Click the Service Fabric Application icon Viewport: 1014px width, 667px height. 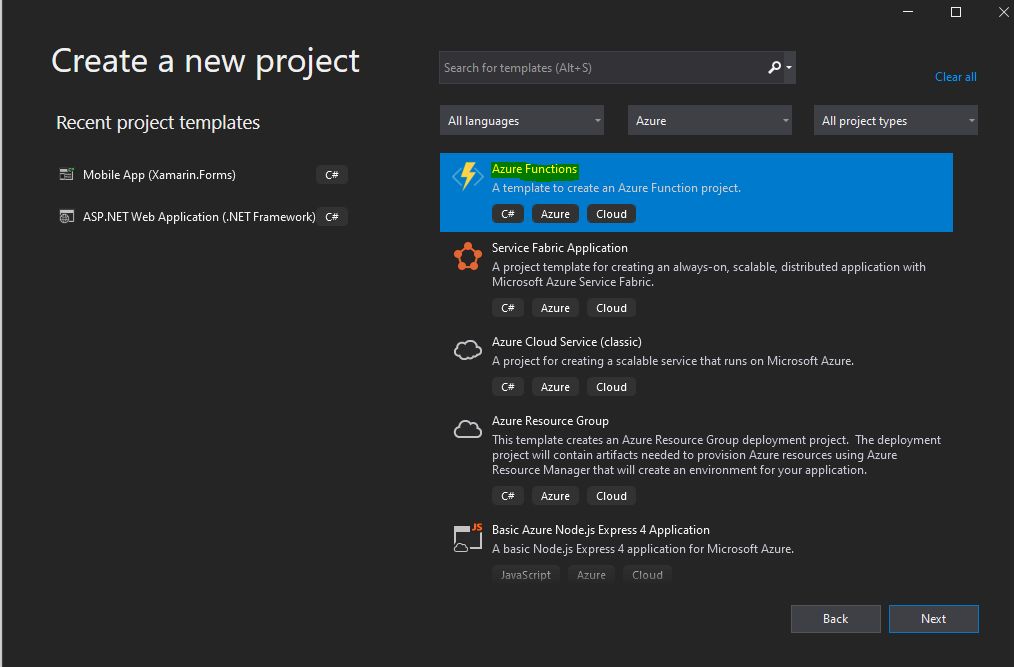tap(468, 256)
